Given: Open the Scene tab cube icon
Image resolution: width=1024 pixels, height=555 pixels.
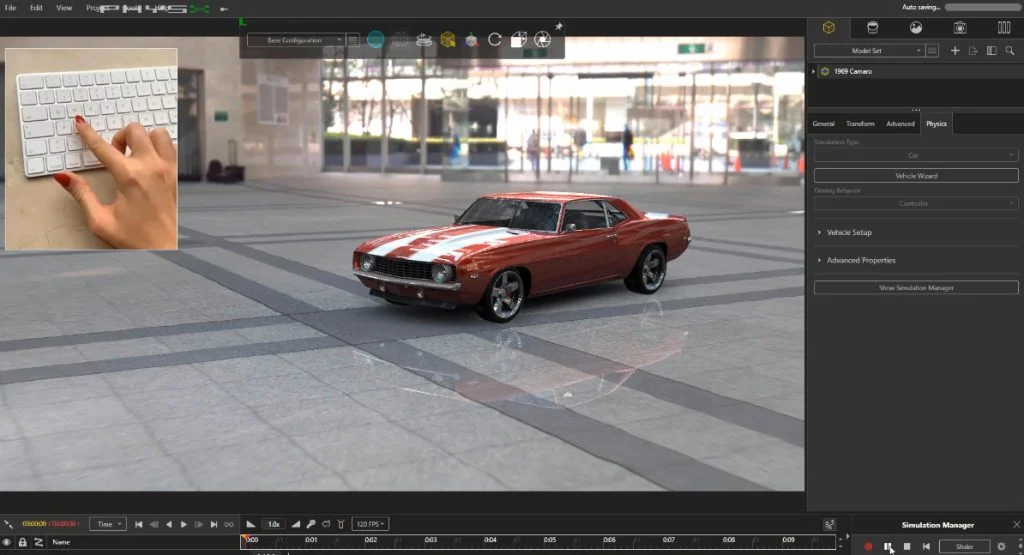Looking at the screenshot, I should click(828, 27).
